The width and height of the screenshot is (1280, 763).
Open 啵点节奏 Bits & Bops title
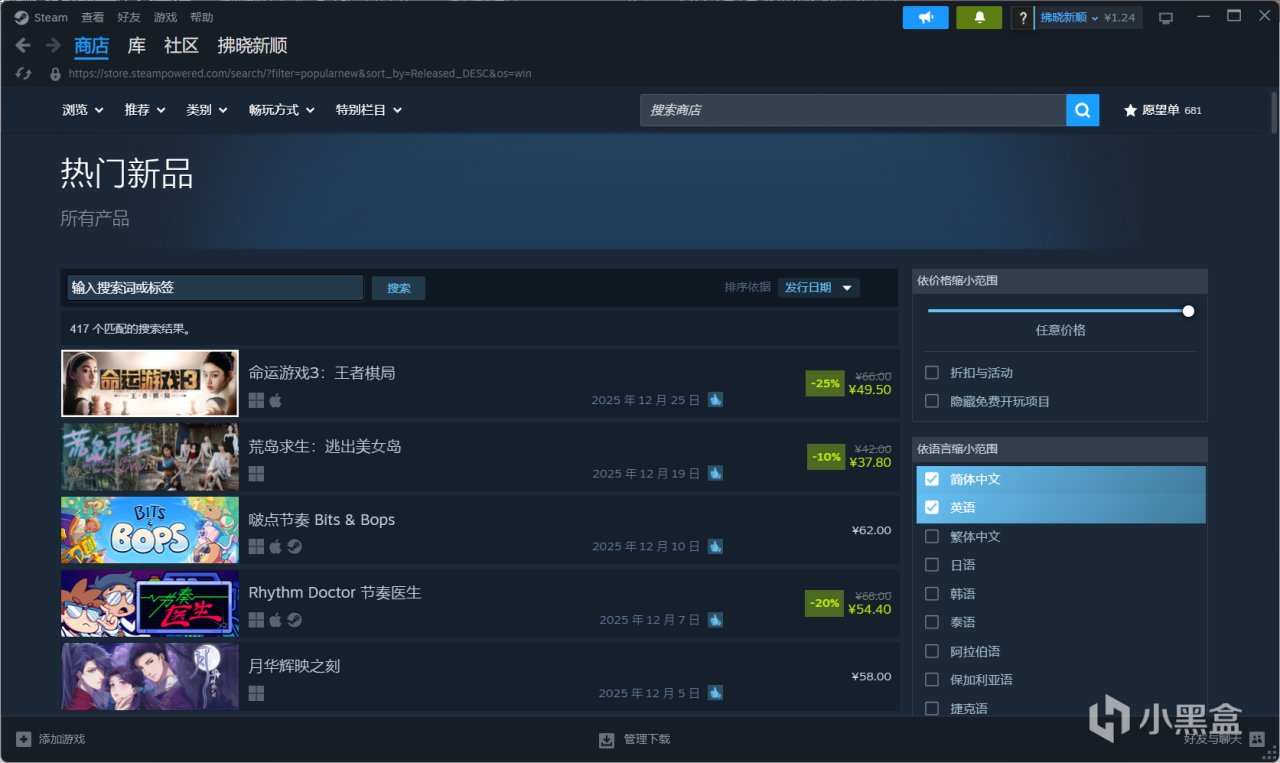pos(322,520)
